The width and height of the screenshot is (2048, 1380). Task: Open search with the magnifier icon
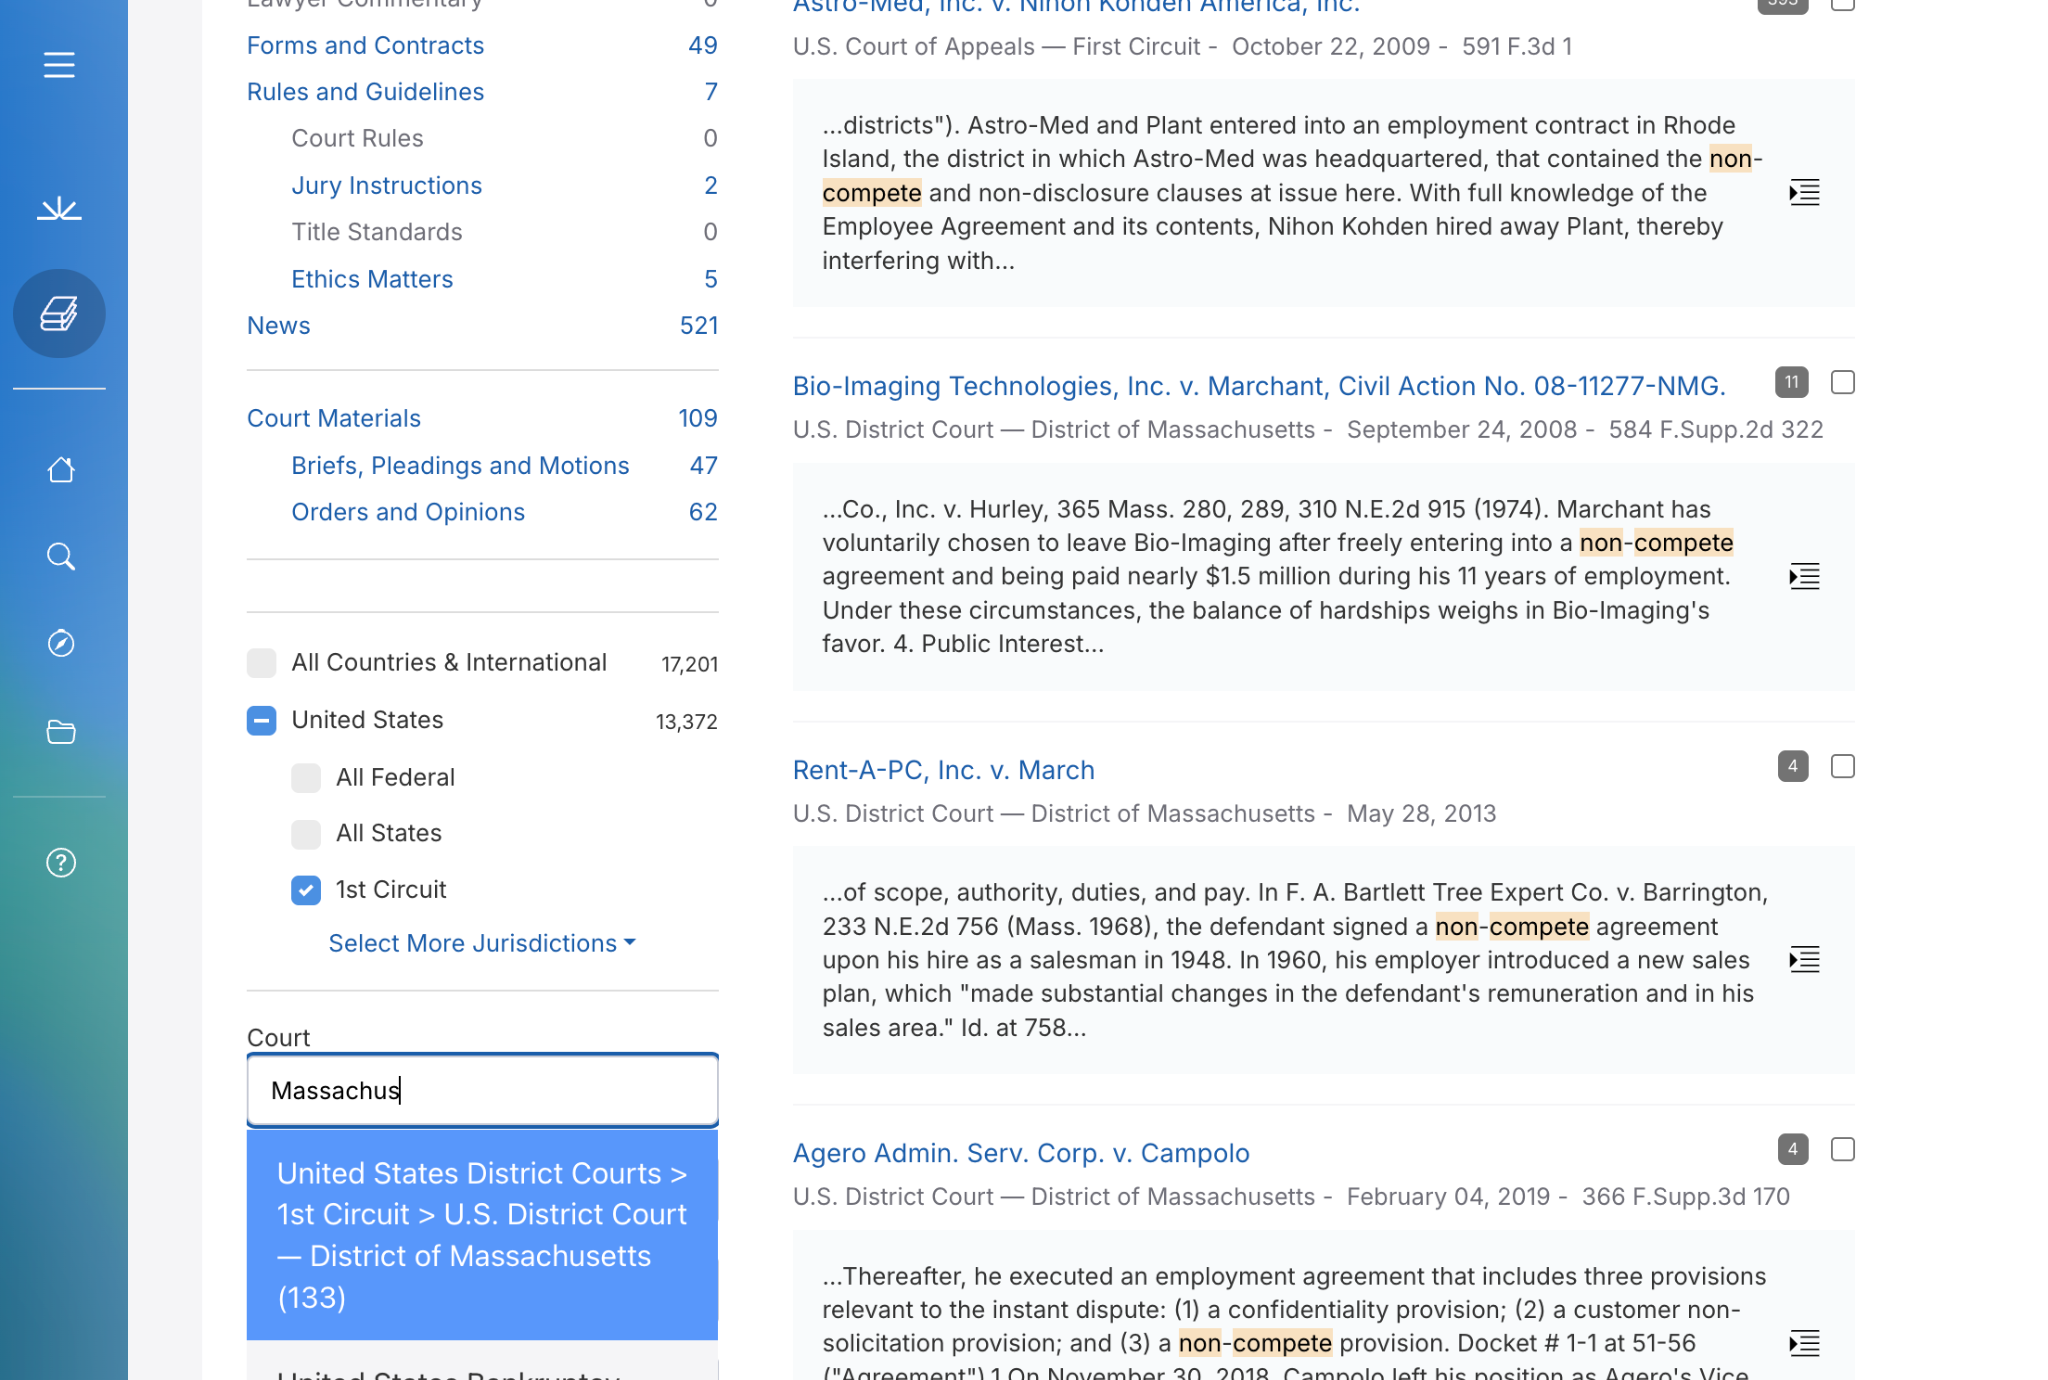[61, 556]
